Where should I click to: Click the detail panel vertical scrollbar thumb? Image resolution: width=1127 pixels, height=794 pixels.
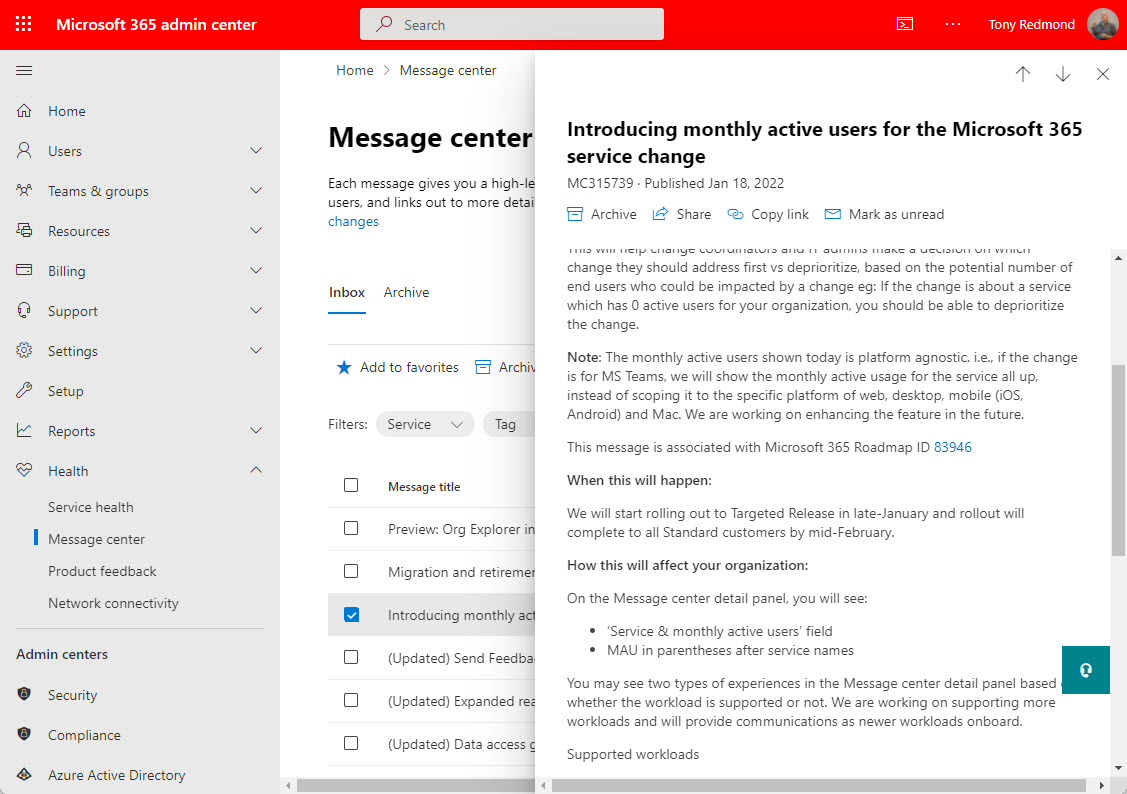pyautogui.click(x=1118, y=460)
